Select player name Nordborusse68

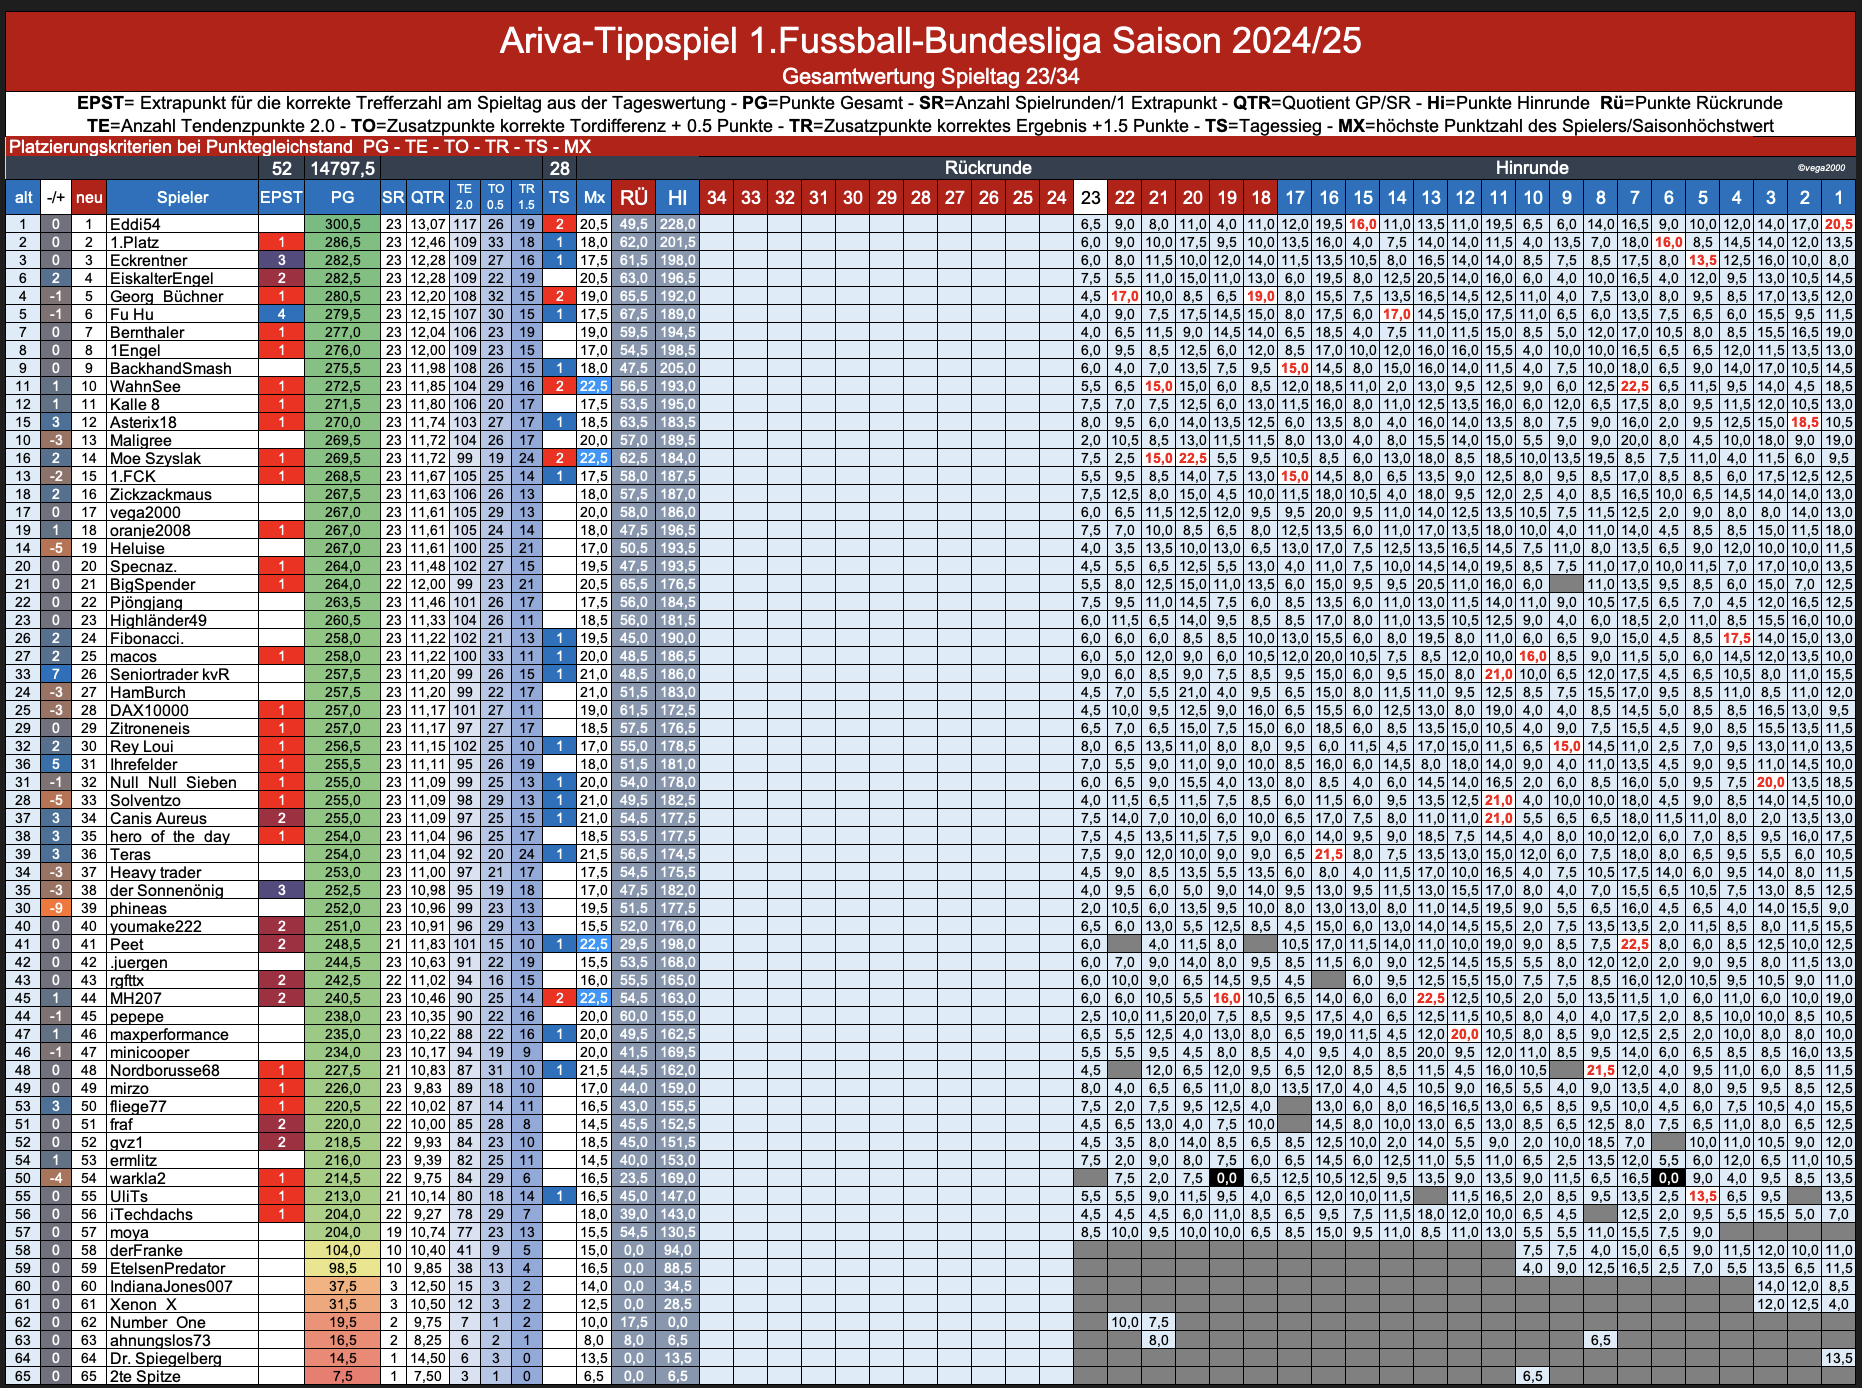(164, 1070)
